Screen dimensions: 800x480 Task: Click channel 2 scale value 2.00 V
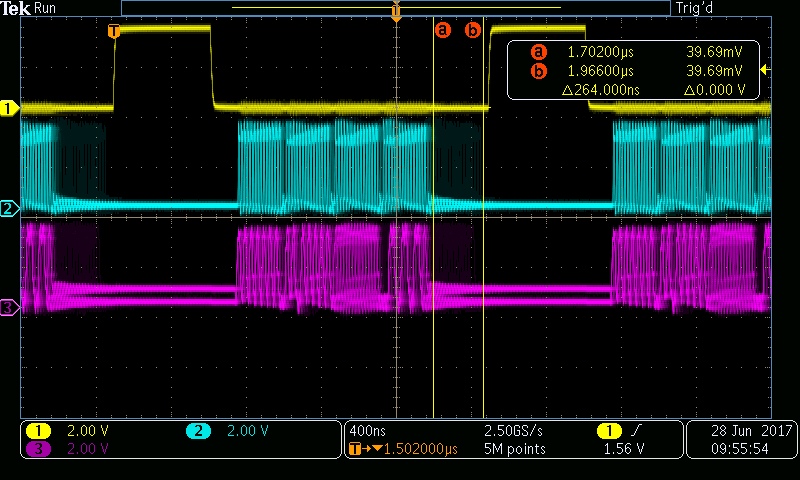[247, 431]
